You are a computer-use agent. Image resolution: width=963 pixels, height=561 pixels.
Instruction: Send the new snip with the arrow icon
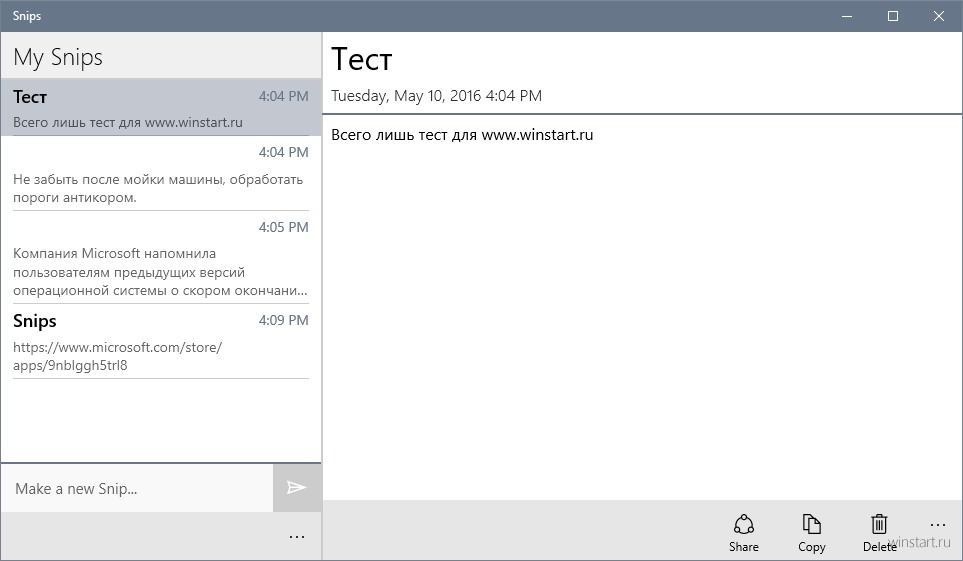click(x=297, y=488)
